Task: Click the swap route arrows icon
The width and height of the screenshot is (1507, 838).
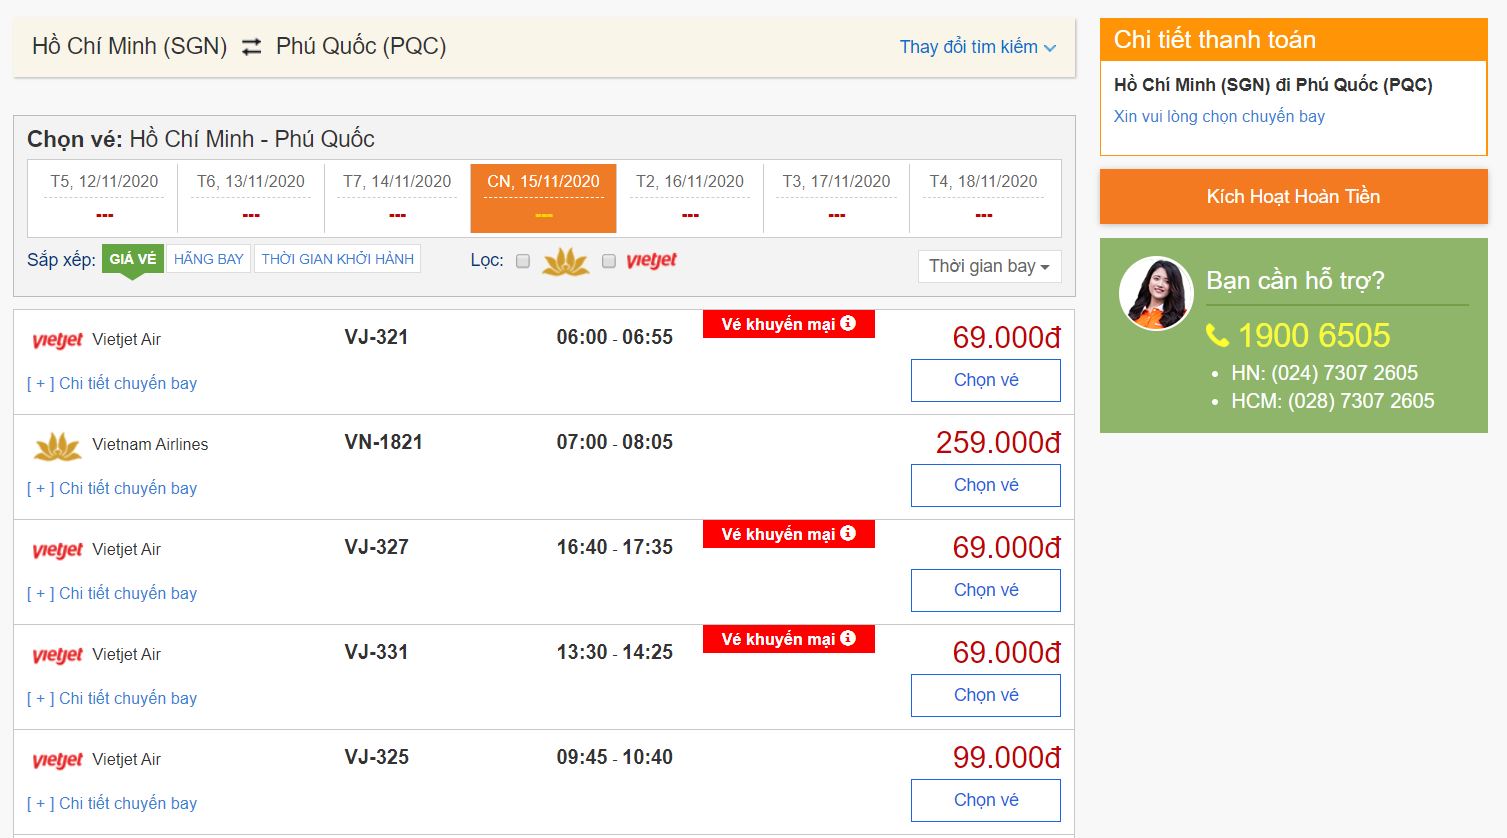Action: tap(252, 46)
